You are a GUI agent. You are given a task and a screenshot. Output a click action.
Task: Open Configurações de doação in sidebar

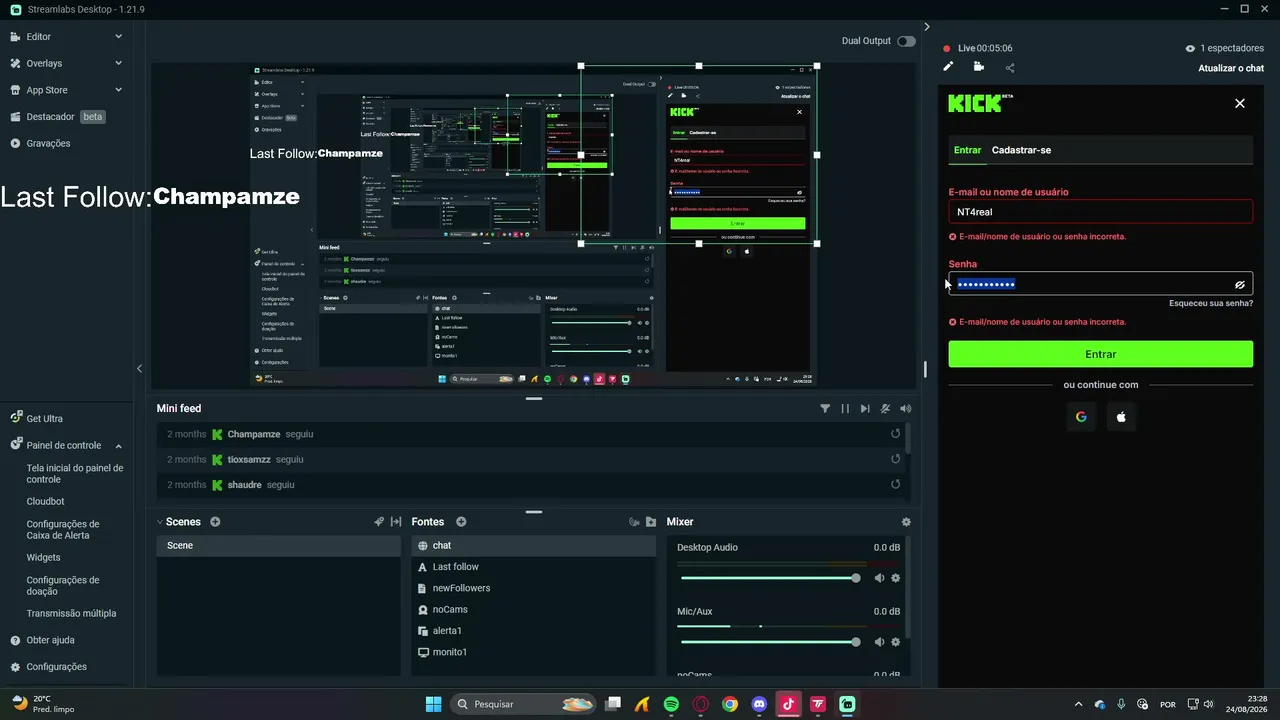click(63, 586)
